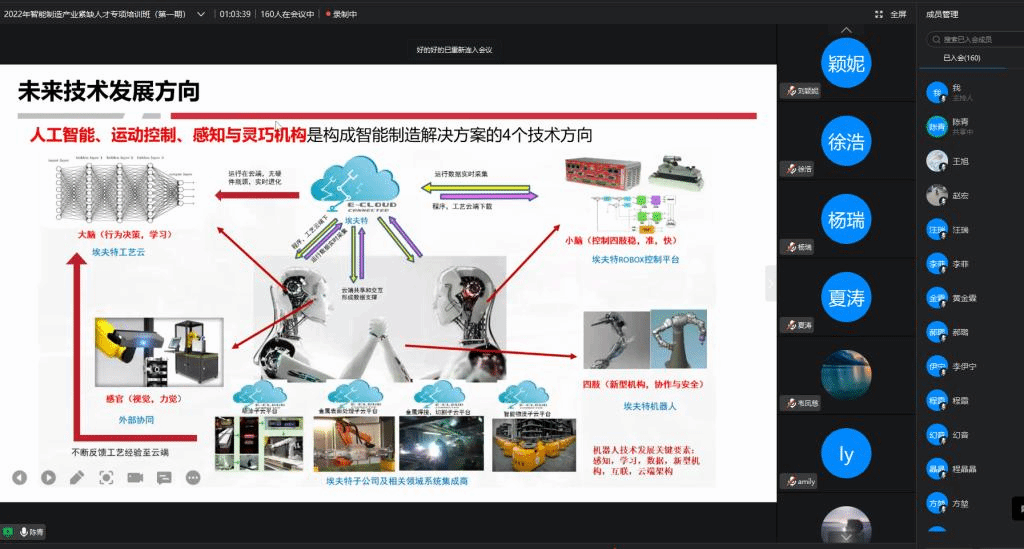The image size is (1024, 549).
Task: Open chat bubble at right edge
Action: coord(1019,509)
